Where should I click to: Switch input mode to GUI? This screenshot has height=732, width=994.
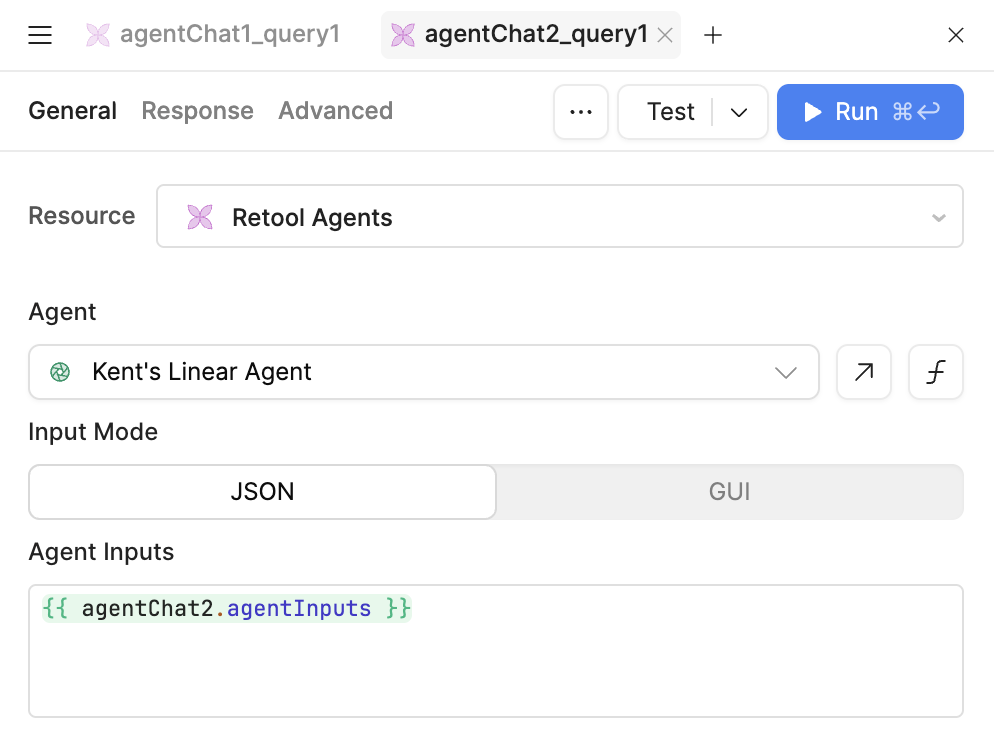tap(730, 492)
